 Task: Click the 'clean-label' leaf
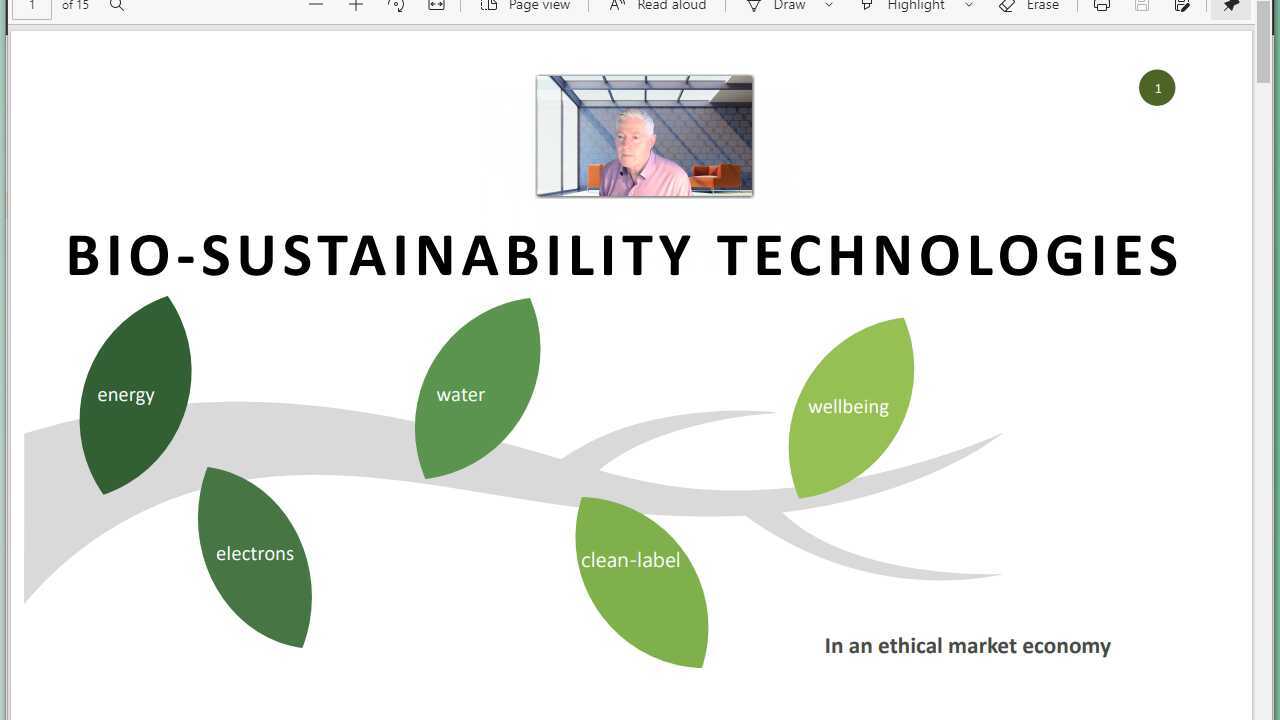point(641,582)
